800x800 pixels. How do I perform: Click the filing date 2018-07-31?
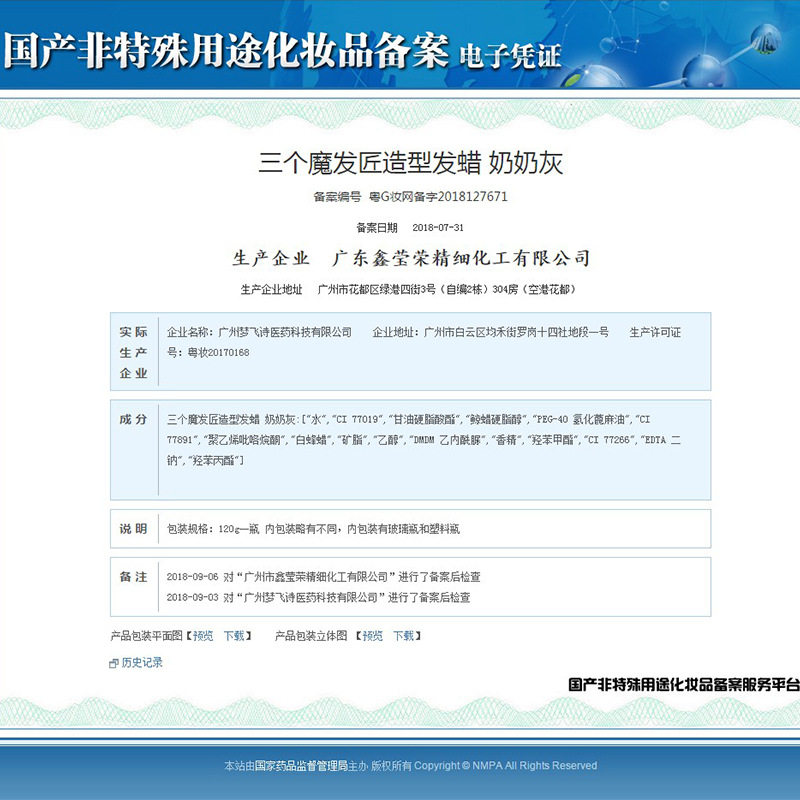(438, 228)
